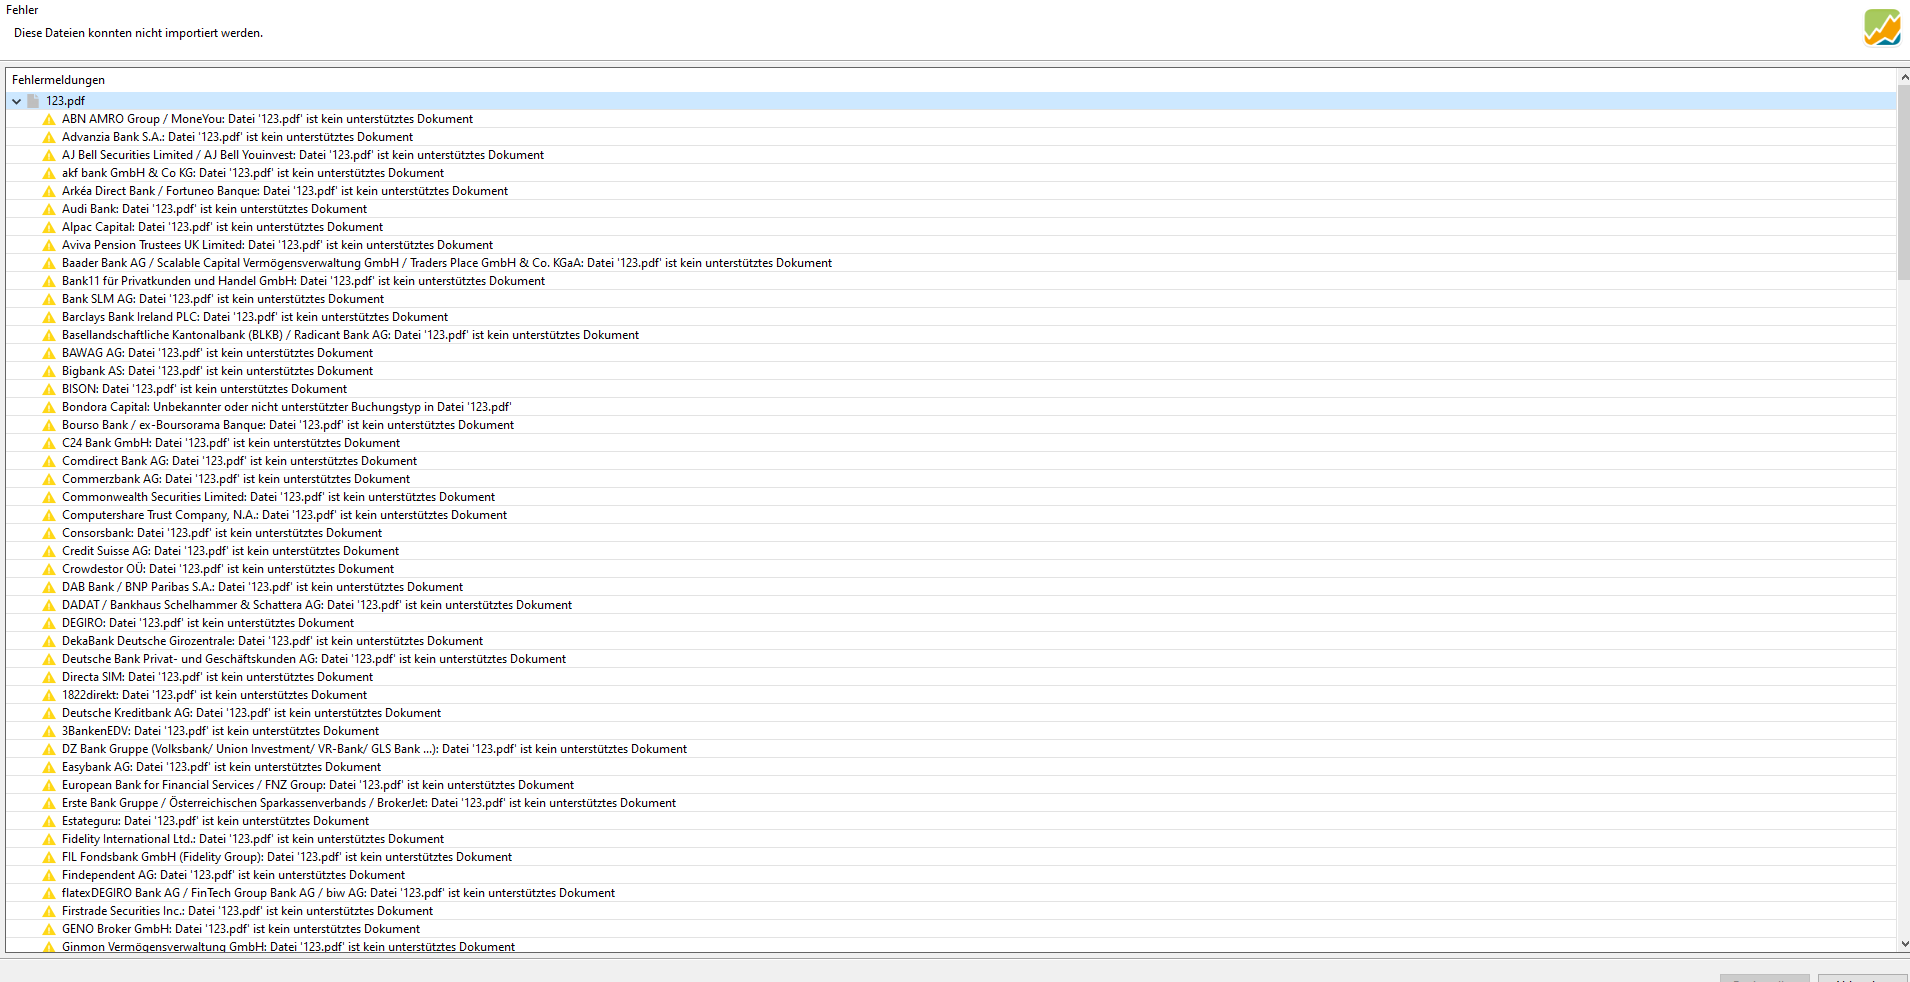Image resolution: width=1910 pixels, height=982 pixels.
Task: Click warning icon next to Audi Bank
Action: (49, 209)
